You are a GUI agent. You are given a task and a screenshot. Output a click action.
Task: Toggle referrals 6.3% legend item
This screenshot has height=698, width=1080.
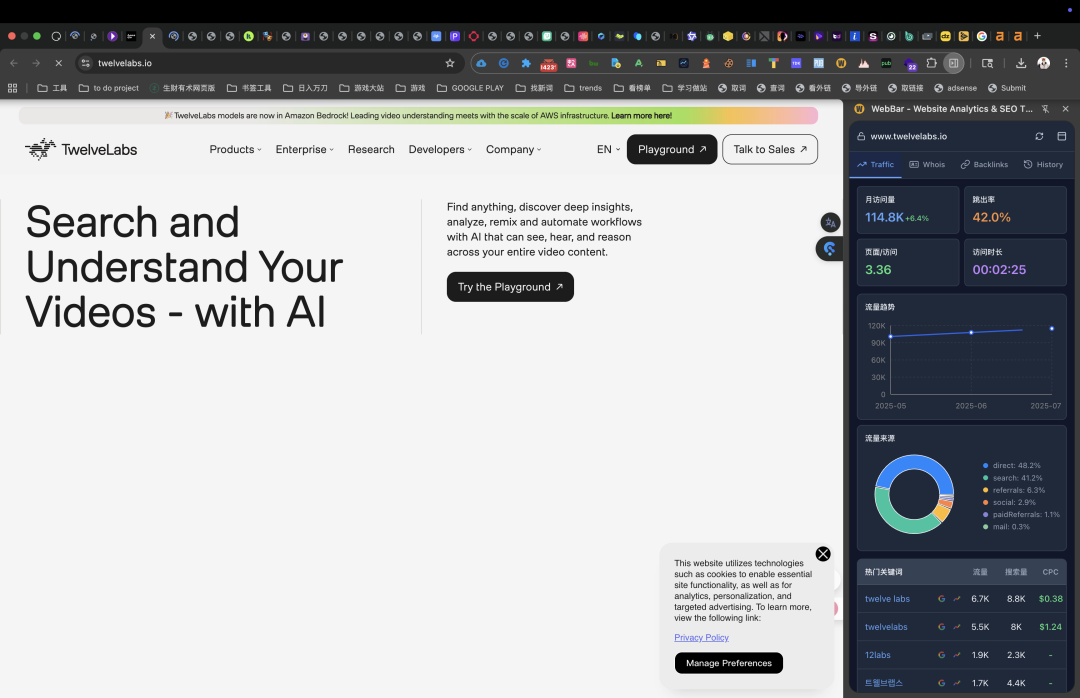(x=1014, y=491)
